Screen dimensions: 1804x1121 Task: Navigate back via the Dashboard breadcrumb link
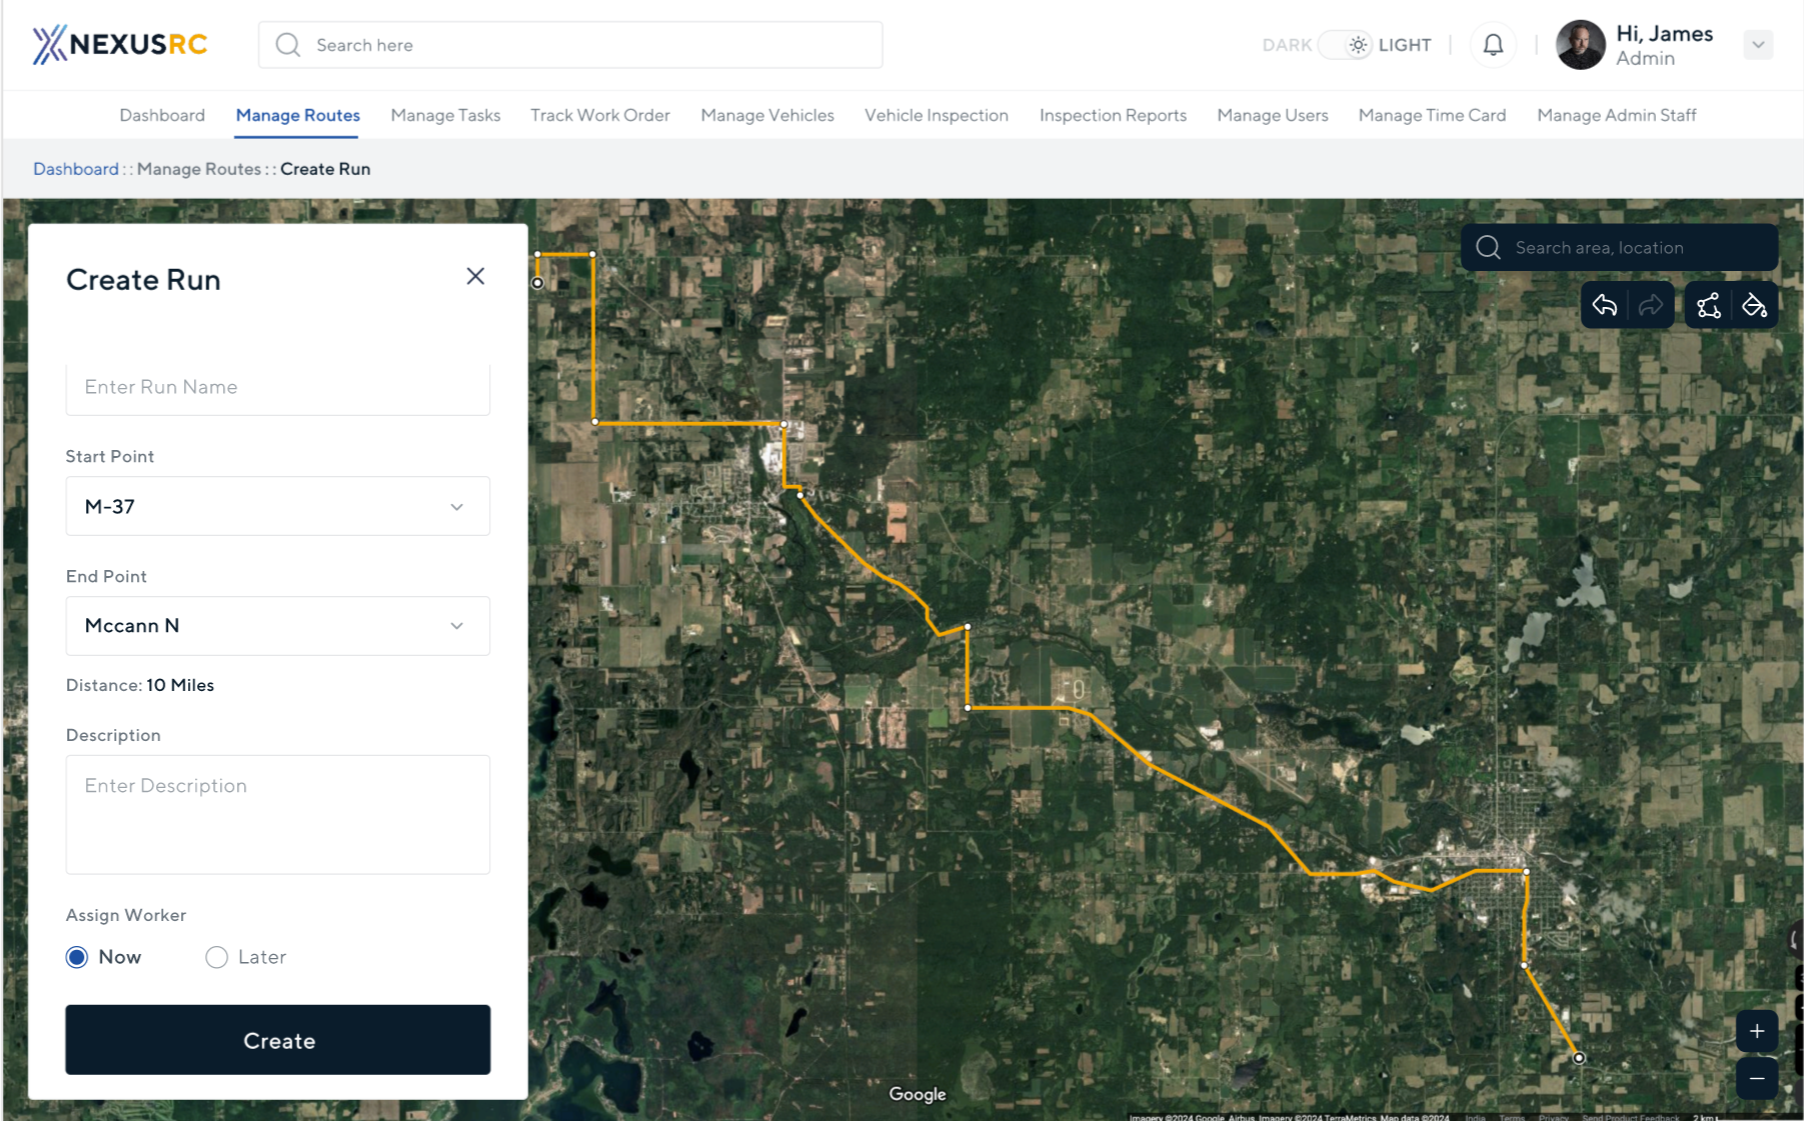point(76,169)
